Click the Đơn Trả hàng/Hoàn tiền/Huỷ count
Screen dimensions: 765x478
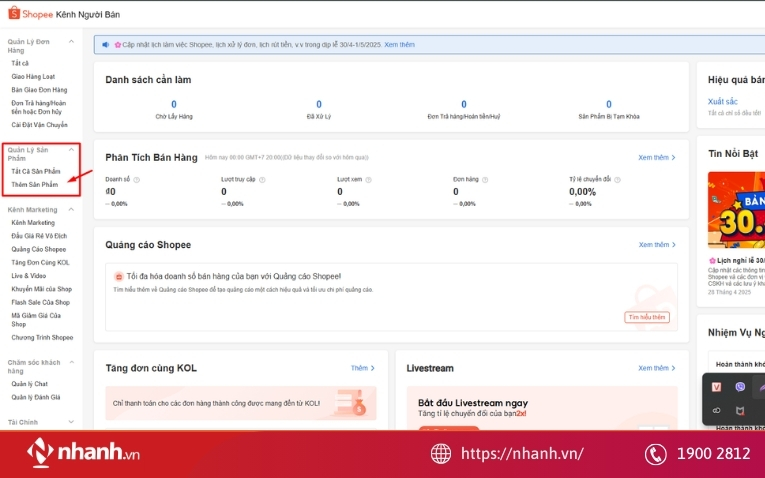(x=464, y=104)
